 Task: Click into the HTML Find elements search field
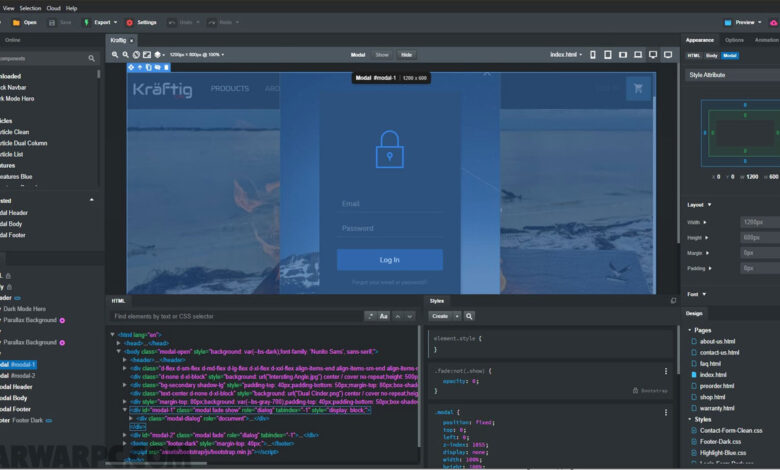[x=236, y=316]
